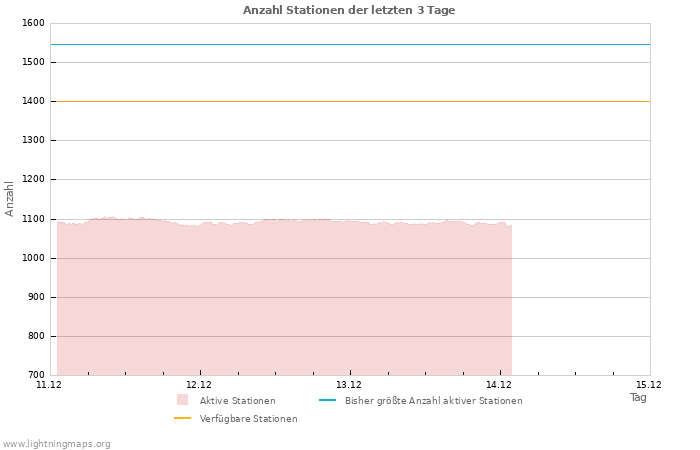Click the 700 y-axis tick label

35,375
